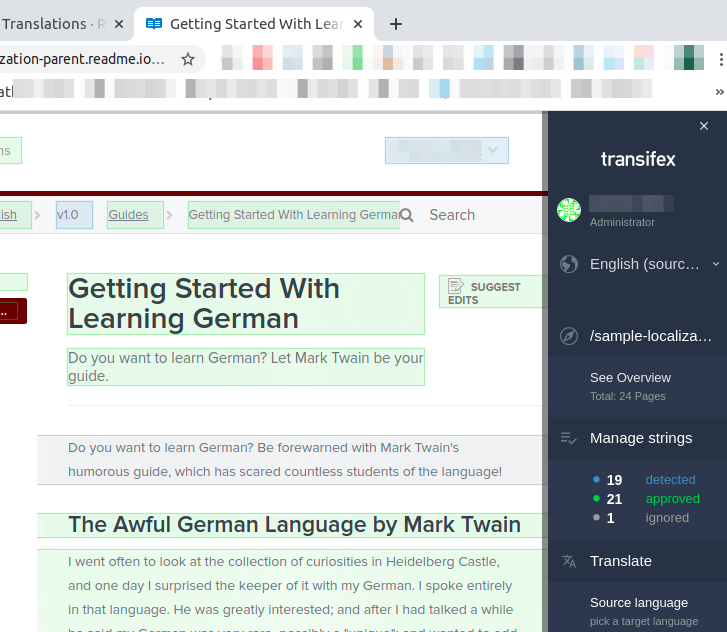The width and height of the screenshot is (727, 632).
Task: Click the Administrator role label
Action: (622, 223)
